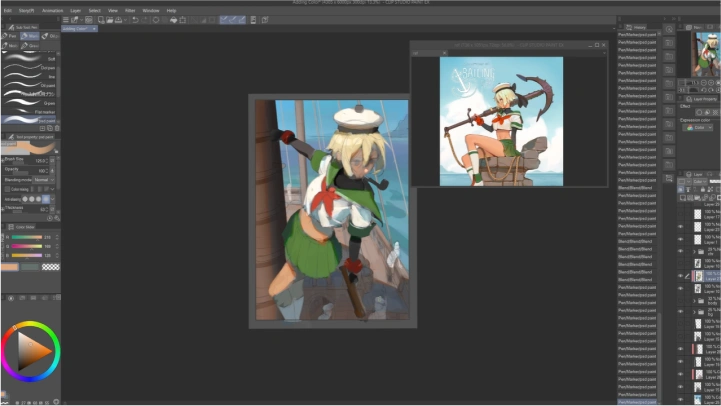This screenshot has height=406, width=721.
Task: Open the layer blend mode dropdown in Layer panel
Action: click(699, 182)
